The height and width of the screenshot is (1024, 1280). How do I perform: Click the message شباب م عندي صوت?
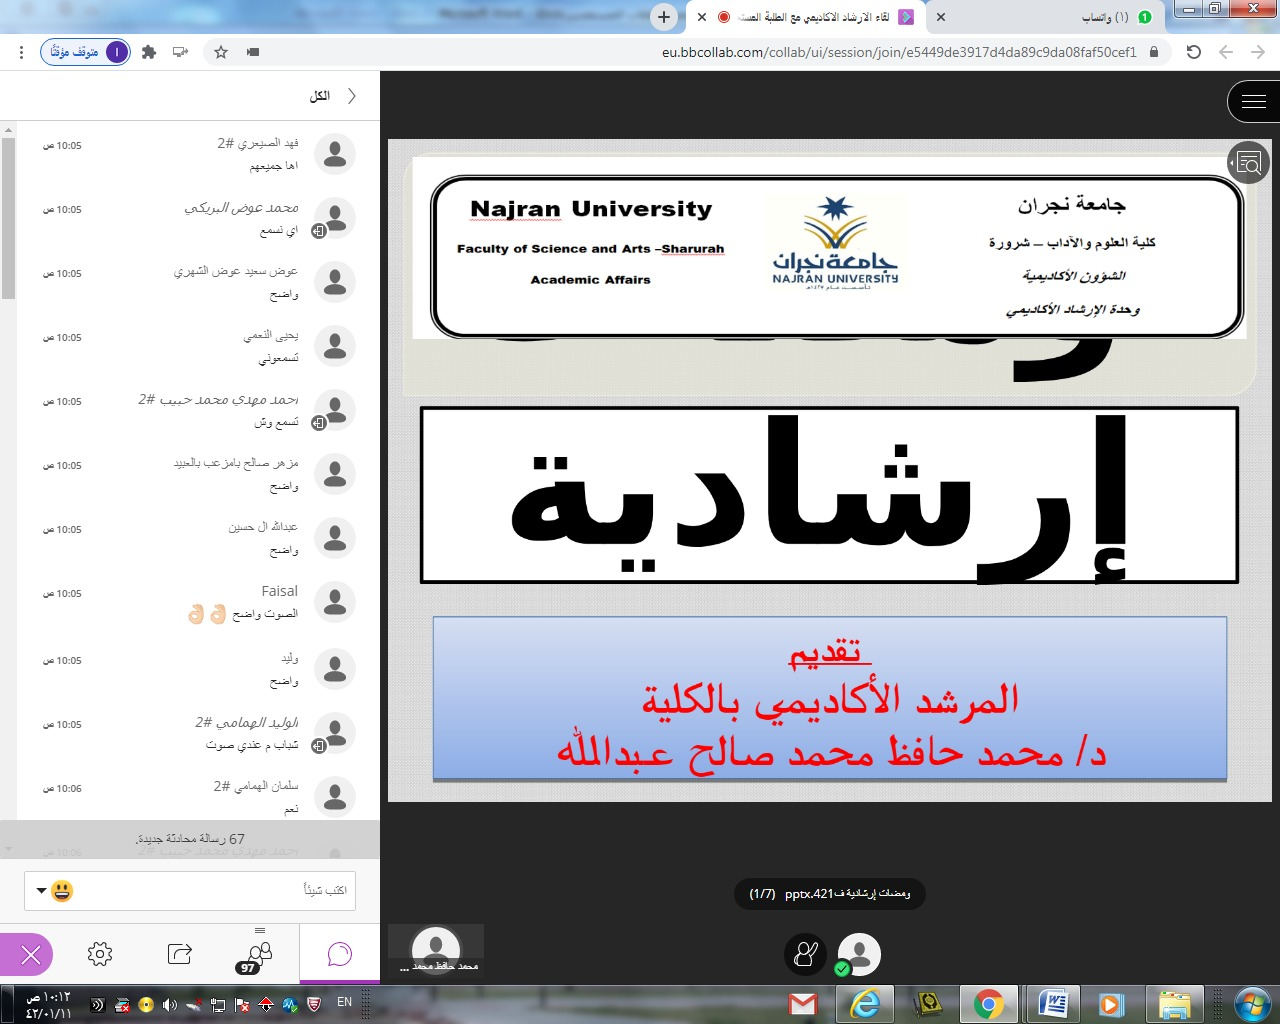252,745
